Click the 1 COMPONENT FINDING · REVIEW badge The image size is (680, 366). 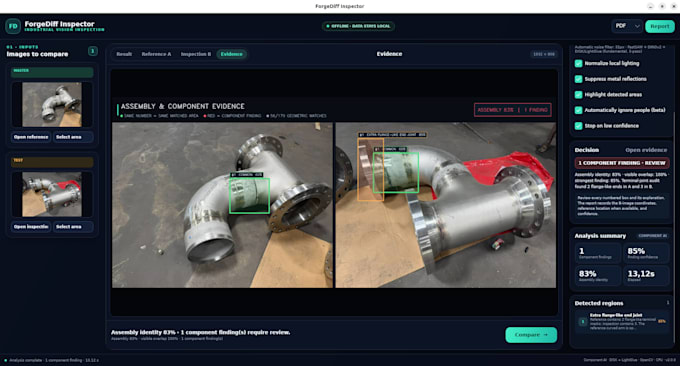[622, 163]
